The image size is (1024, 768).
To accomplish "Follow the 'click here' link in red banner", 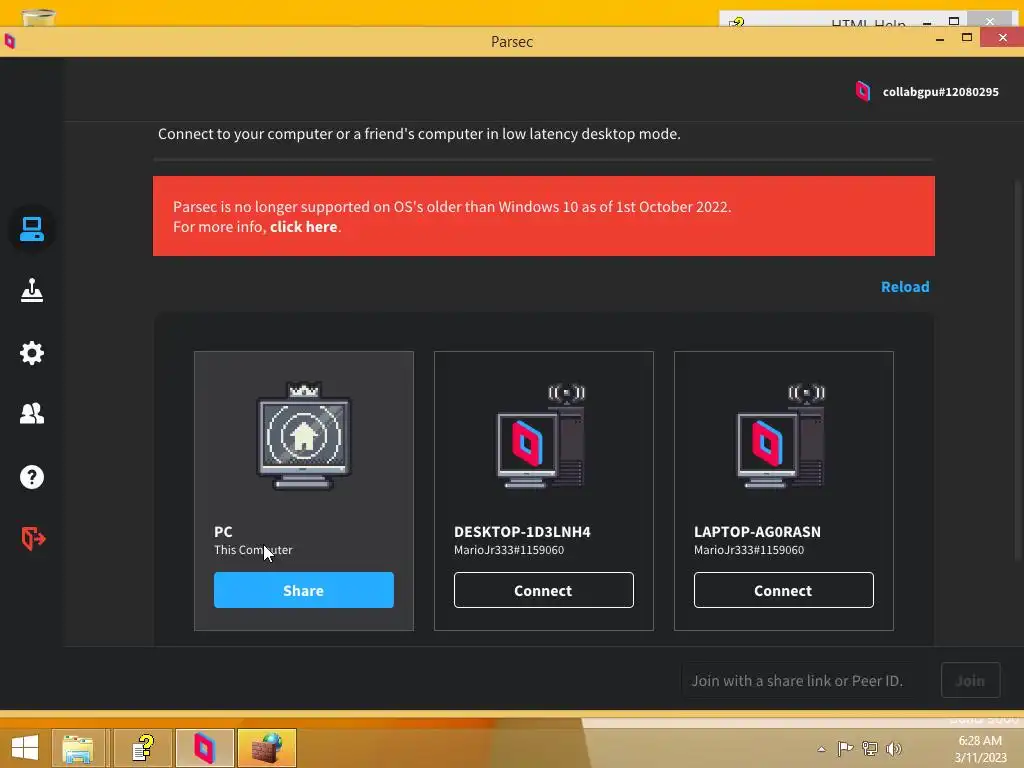I will pyautogui.click(x=304, y=227).
